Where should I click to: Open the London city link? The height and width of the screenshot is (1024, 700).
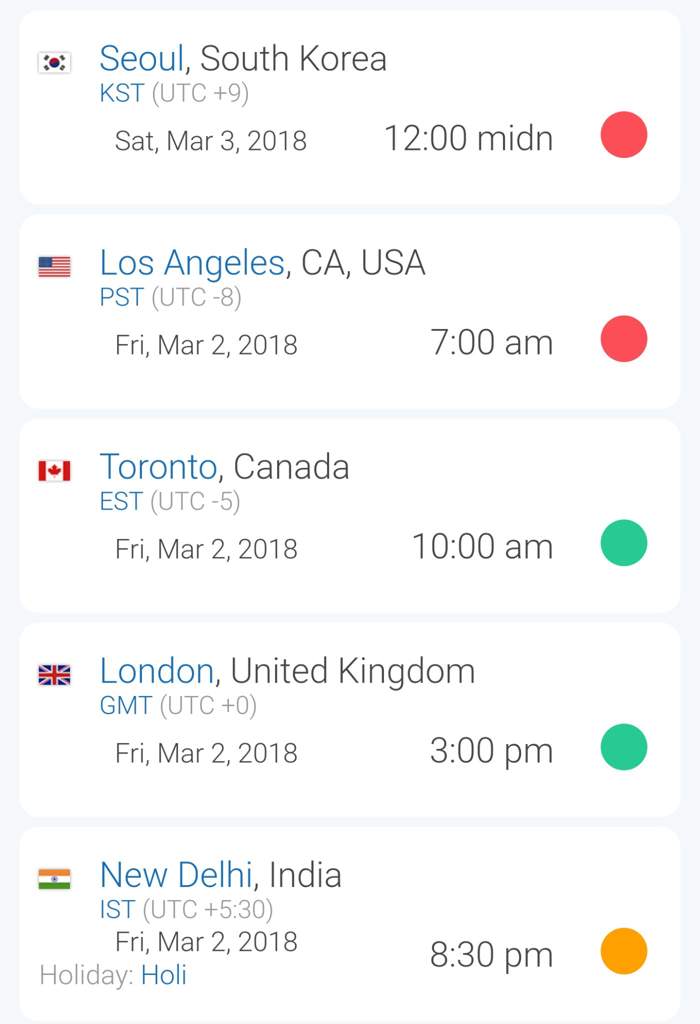[157, 671]
